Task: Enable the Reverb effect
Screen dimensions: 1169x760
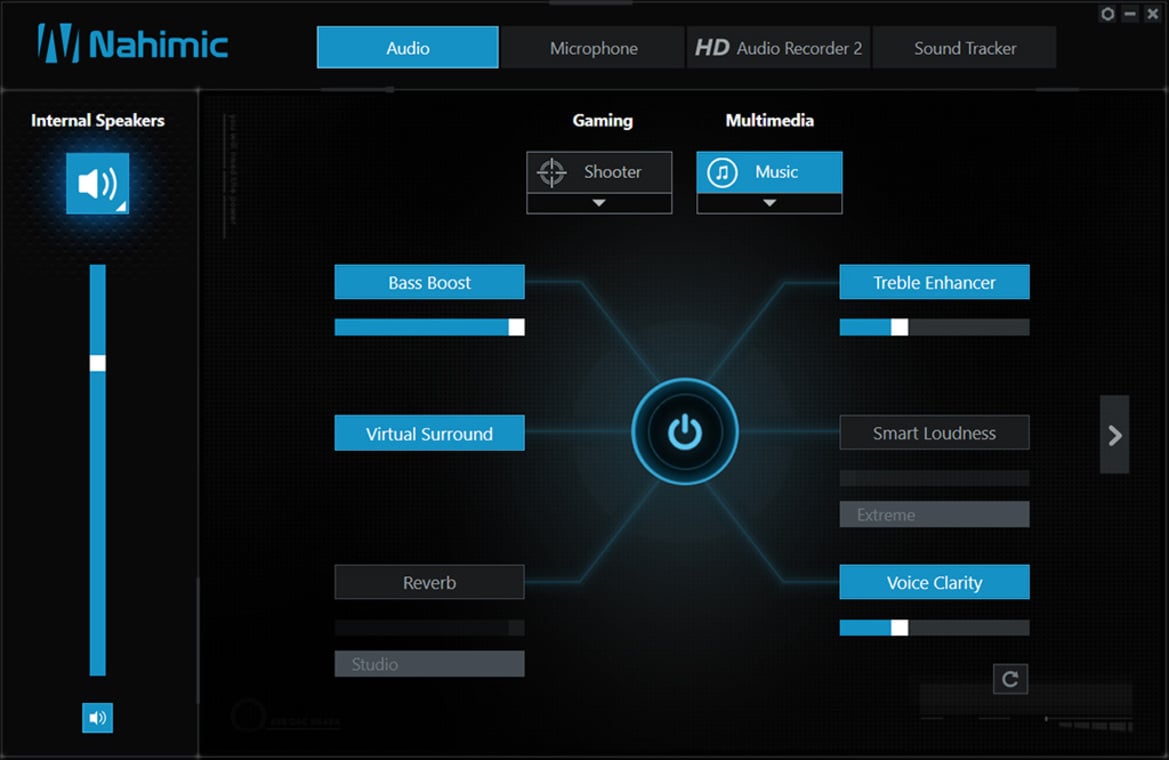Action: [x=429, y=582]
